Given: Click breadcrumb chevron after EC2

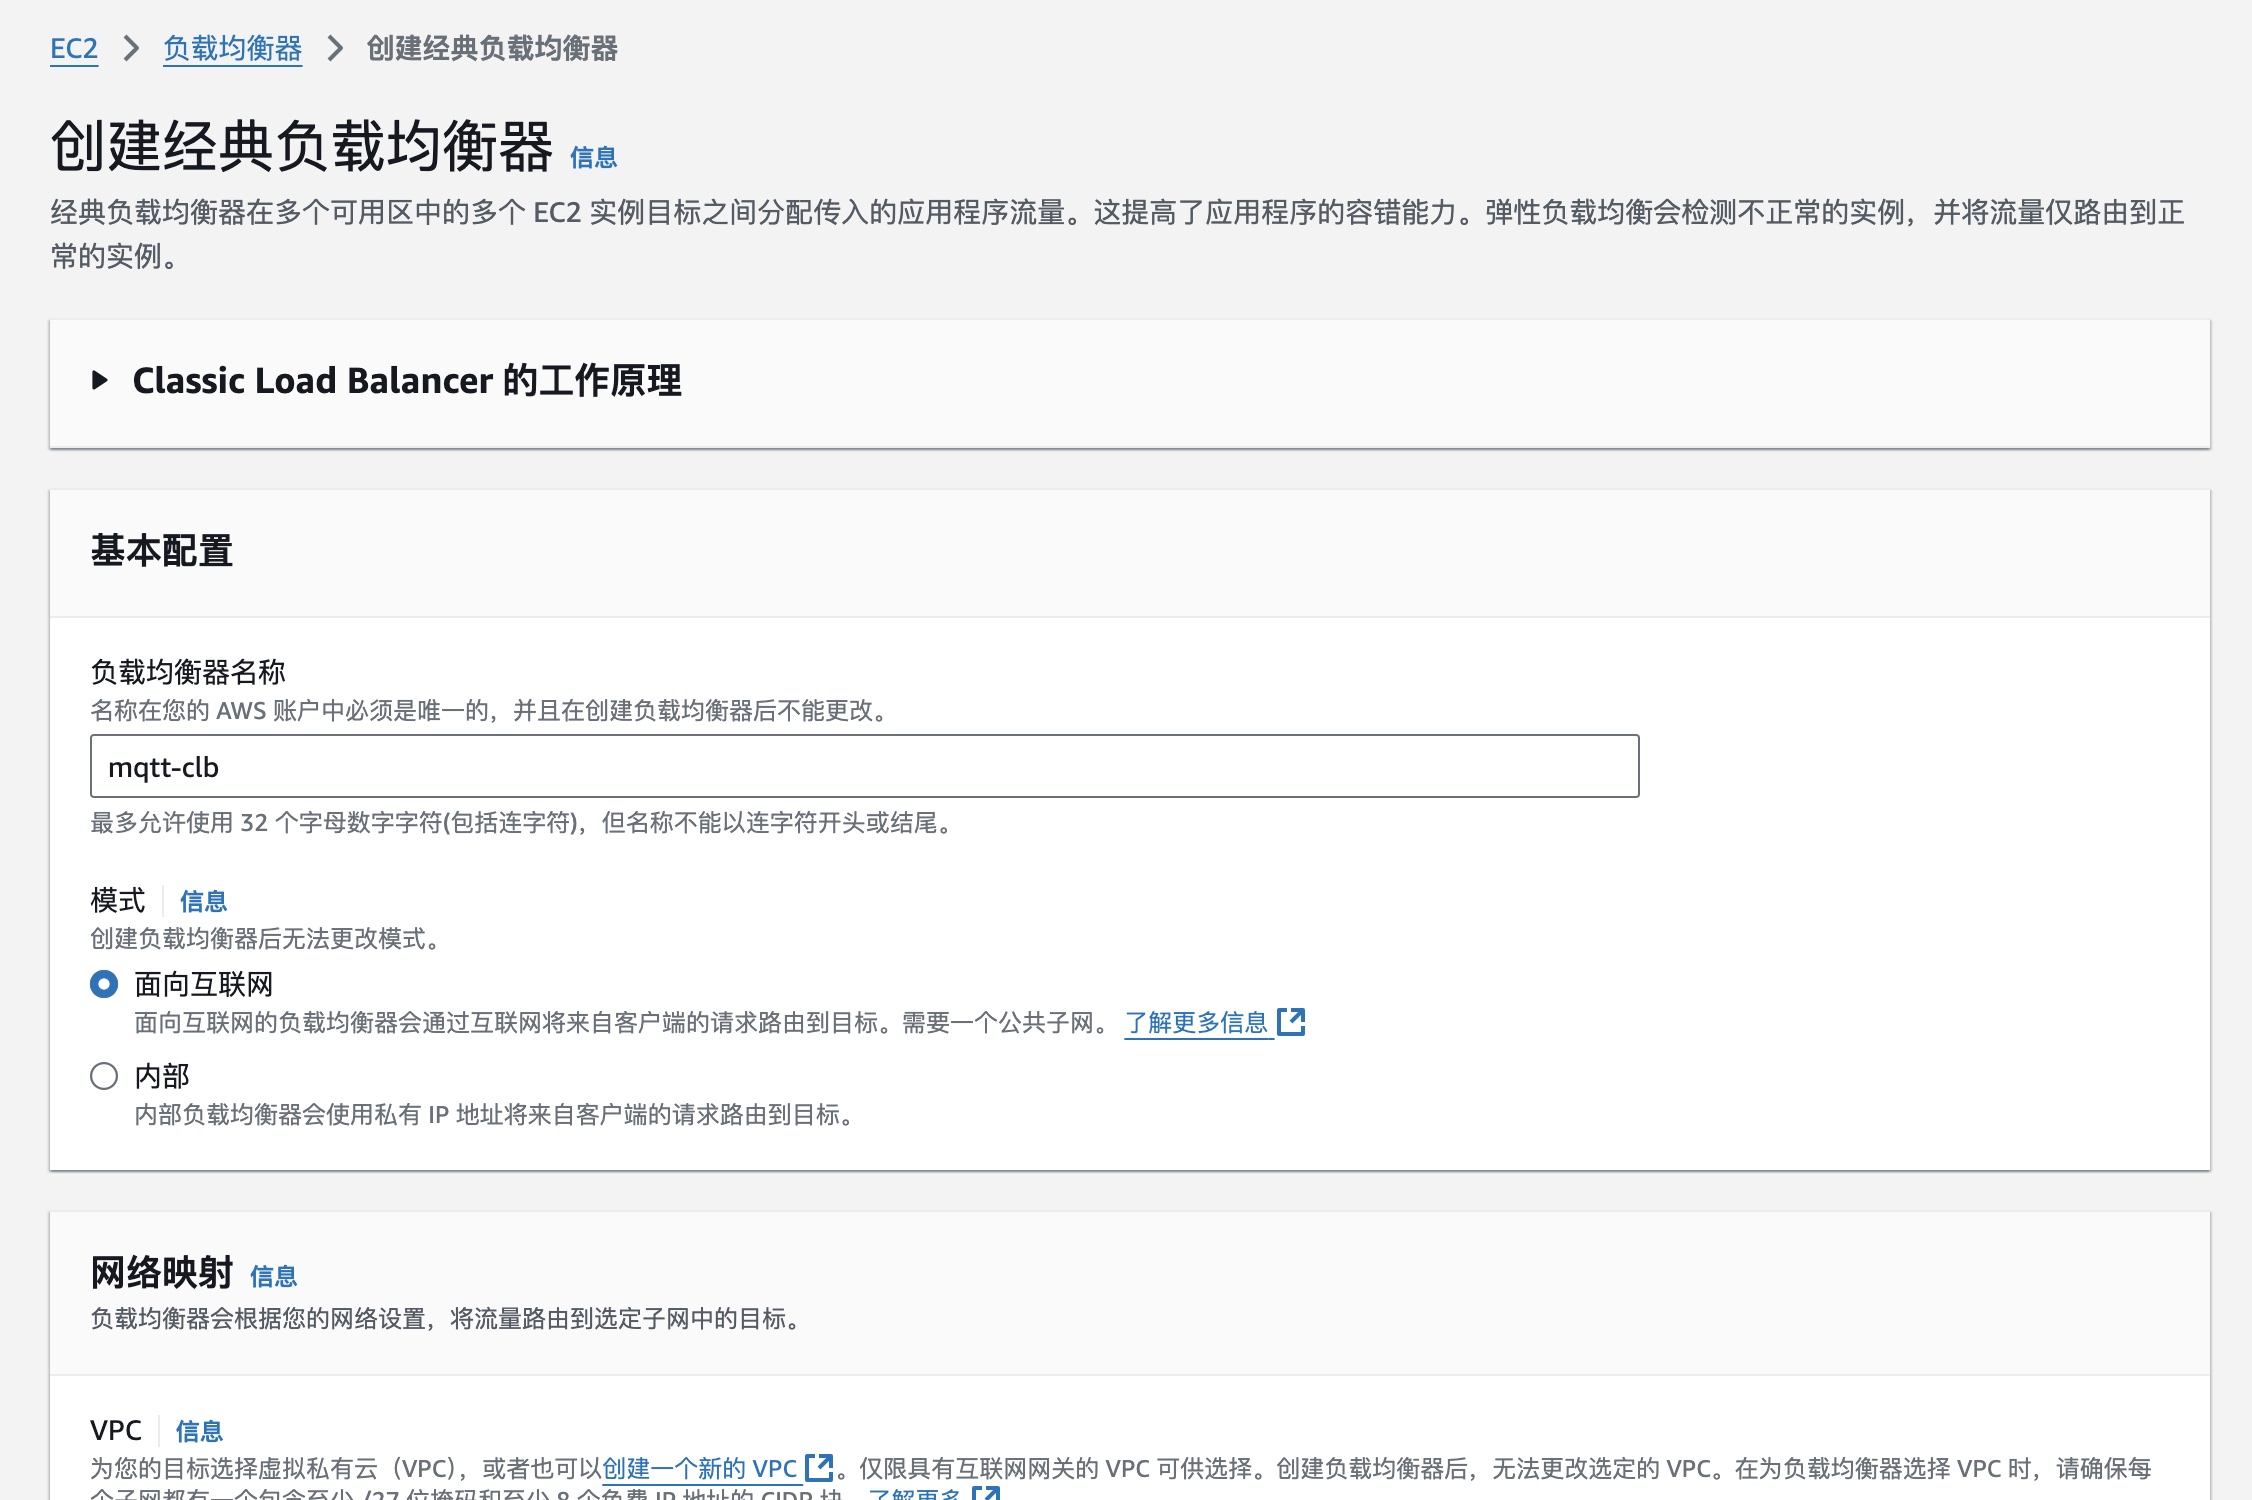Looking at the screenshot, I should click(x=131, y=48).
